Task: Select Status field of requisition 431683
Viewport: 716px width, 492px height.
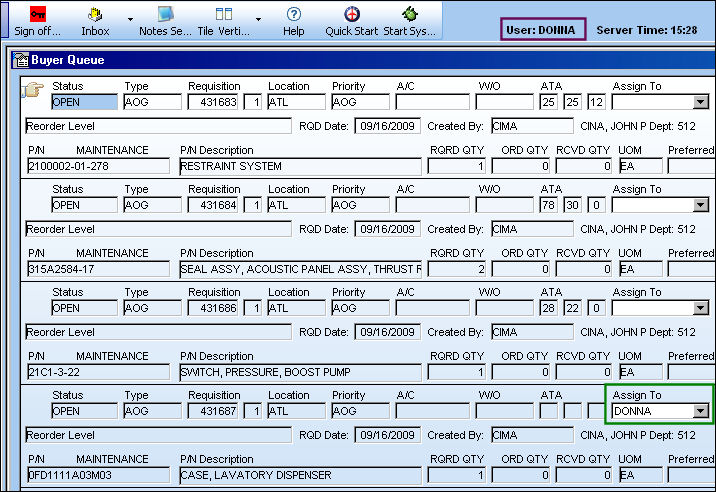Action: click(x=84, y=102)
